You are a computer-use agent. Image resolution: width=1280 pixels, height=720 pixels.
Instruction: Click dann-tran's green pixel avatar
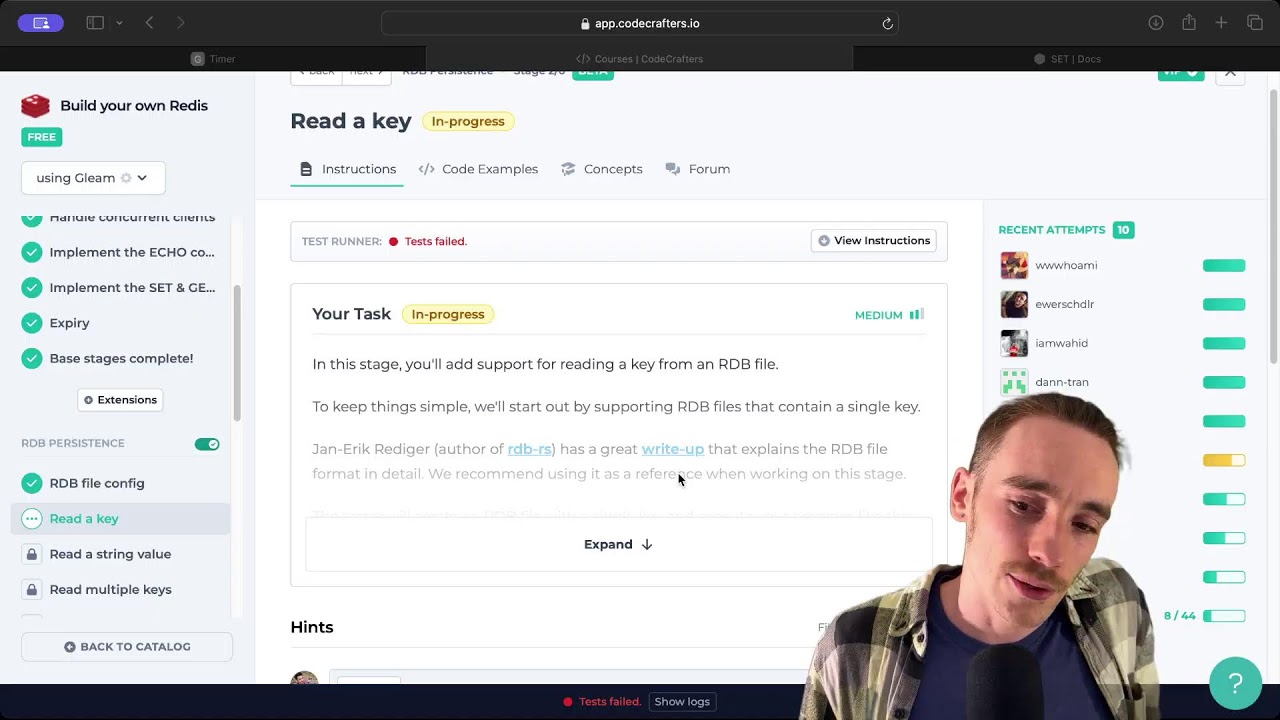point(1014,382)
